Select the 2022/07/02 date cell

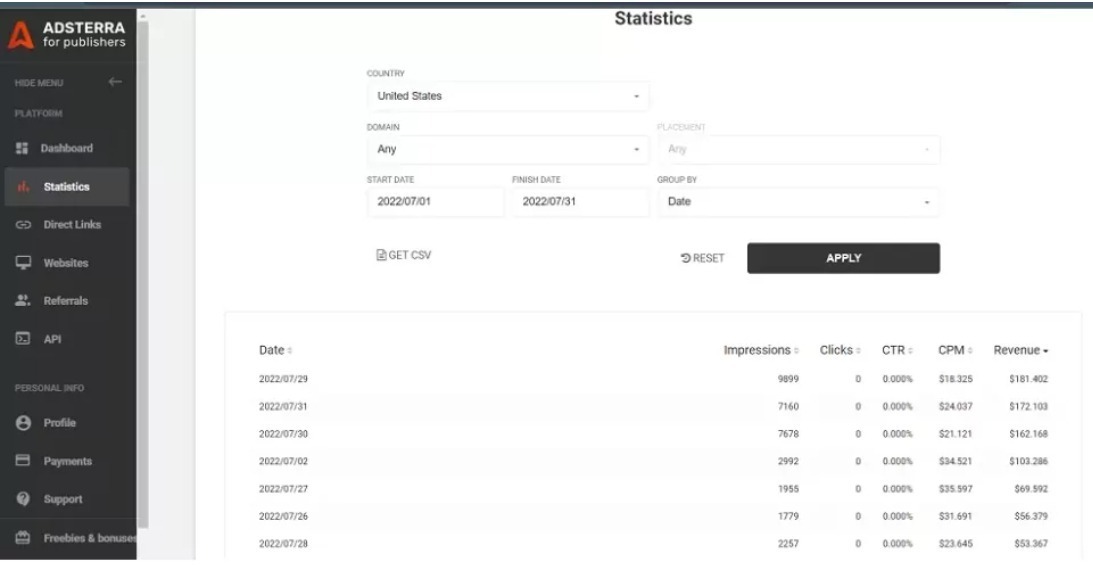[283, 461]
